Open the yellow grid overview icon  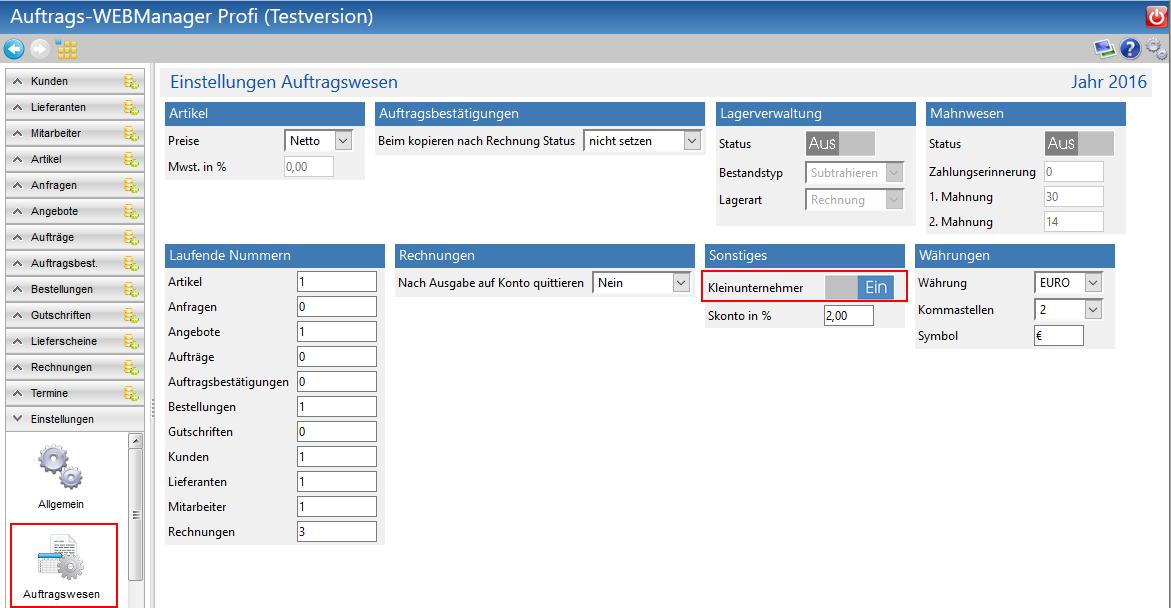[66, 48]
